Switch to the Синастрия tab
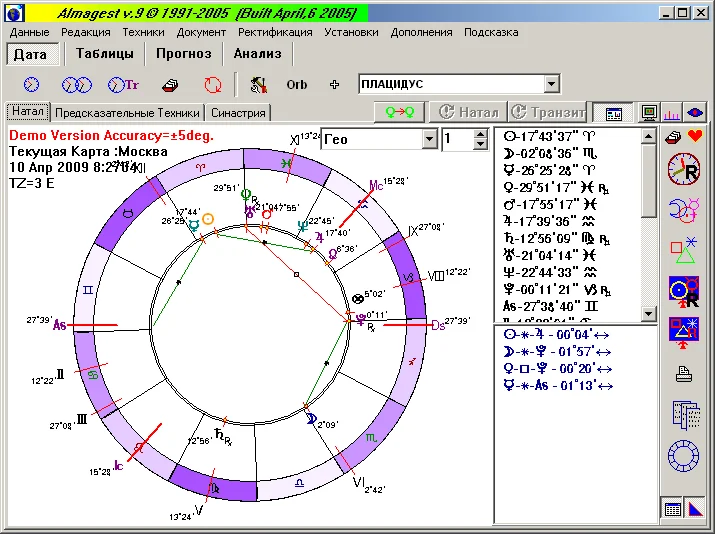 tap(239, 113)
